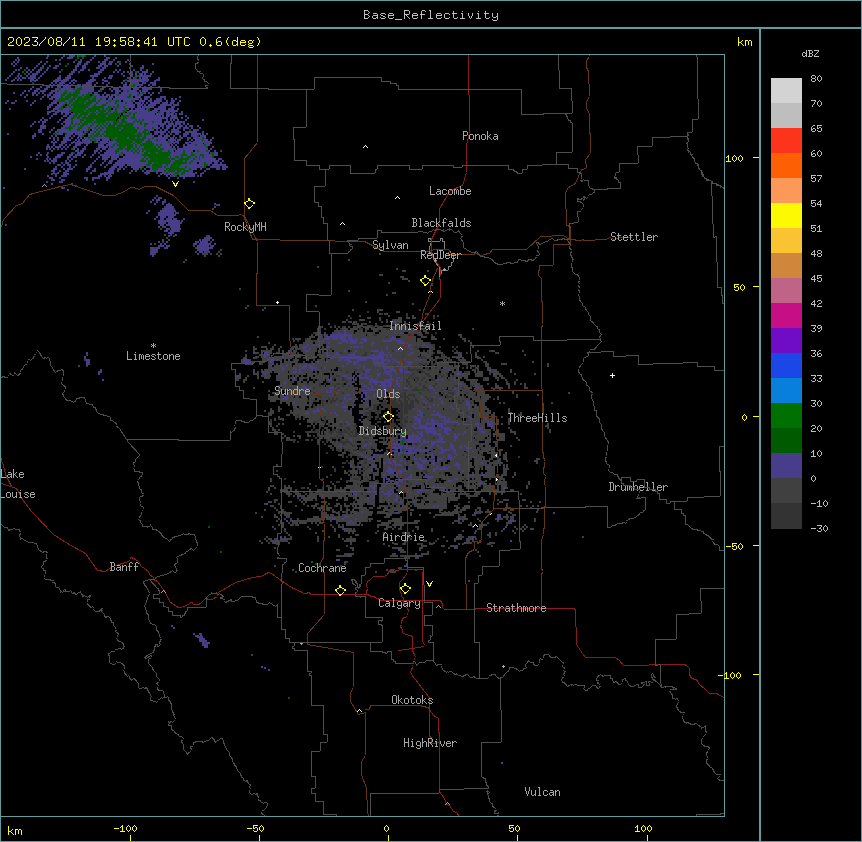
Task: Click the Drumheller label
Action: point(638,487)
